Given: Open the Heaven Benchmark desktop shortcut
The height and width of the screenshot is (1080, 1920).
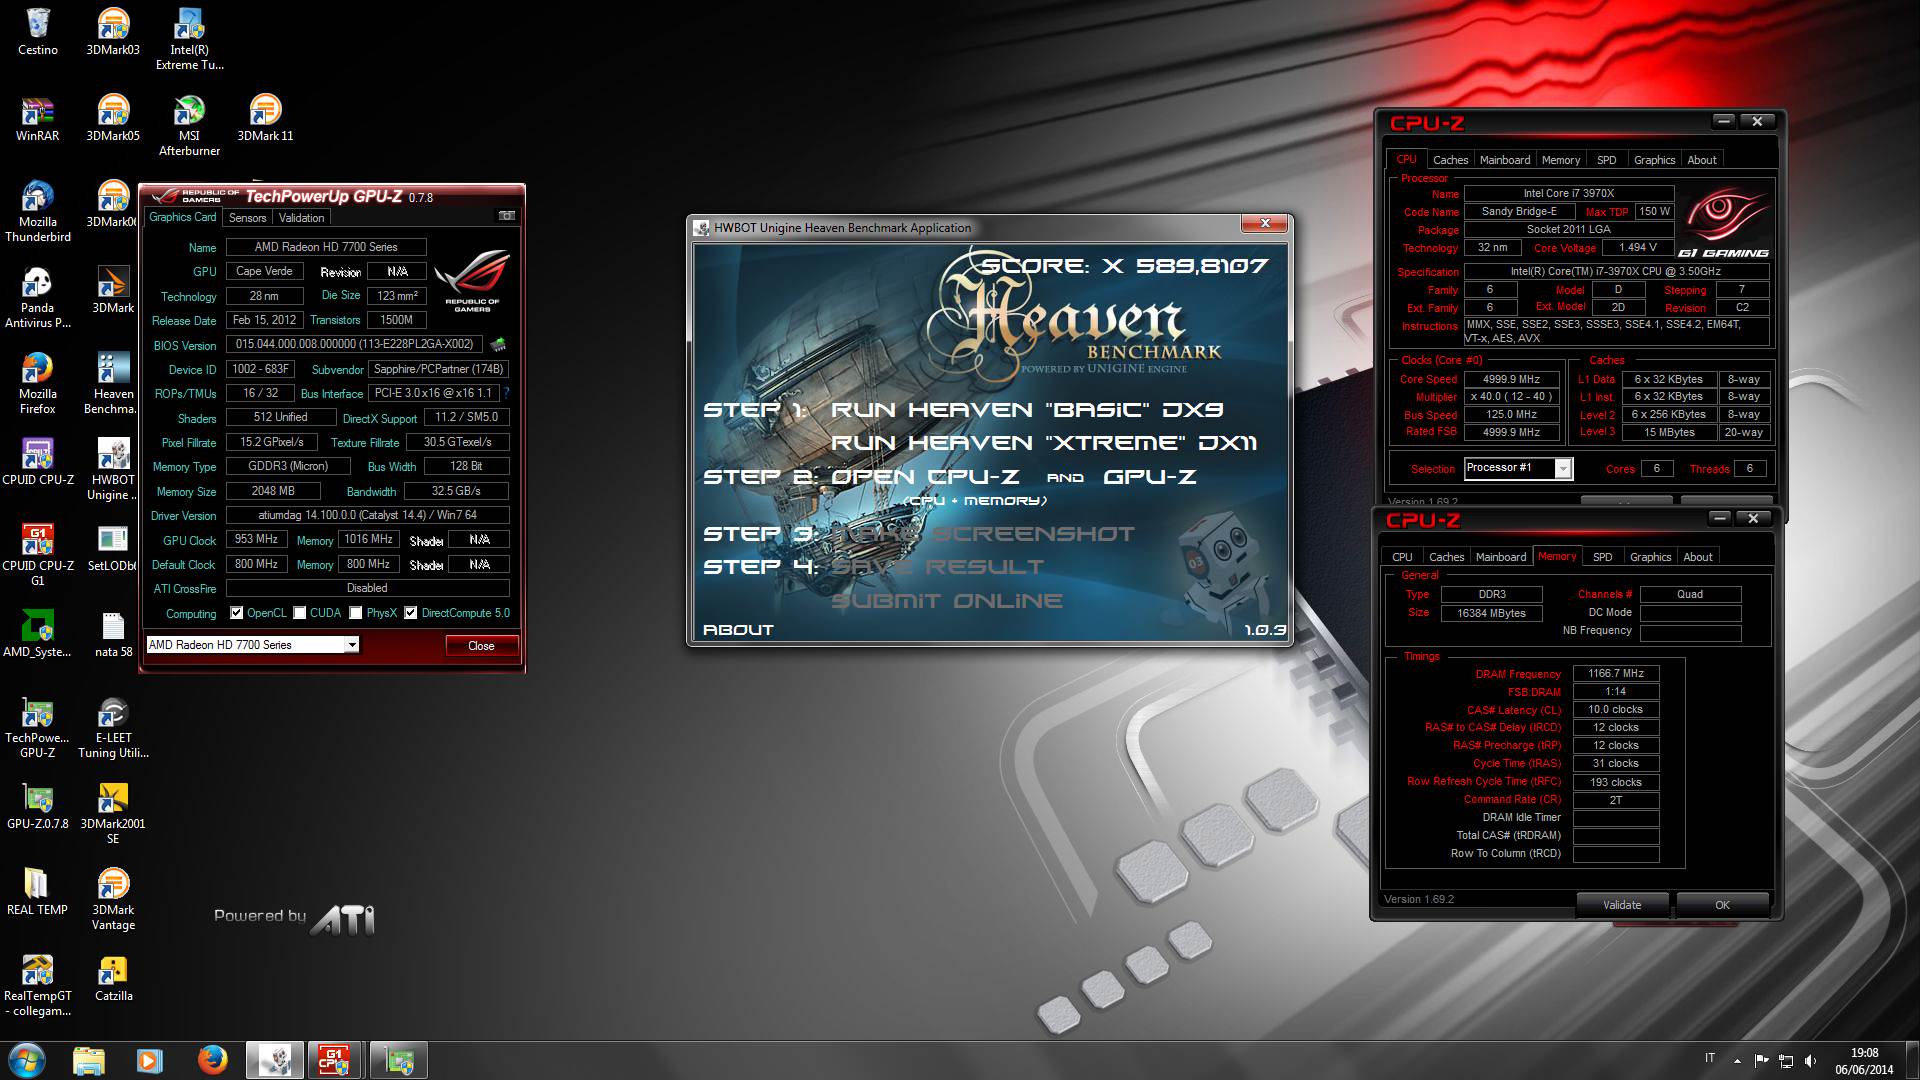Looking at the screenshot, I should point(113,384).
